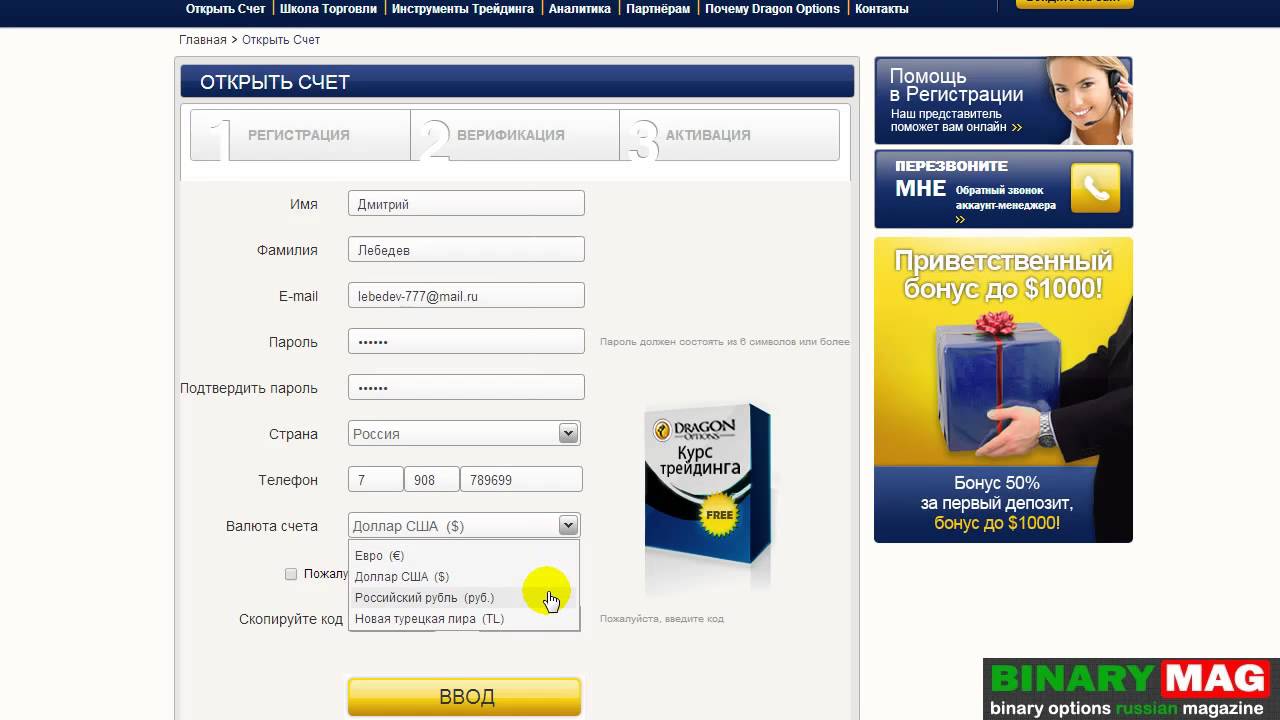Open the Контакты menu item
The height and width of the screenshot is (720, 1280).
(882, 9)
